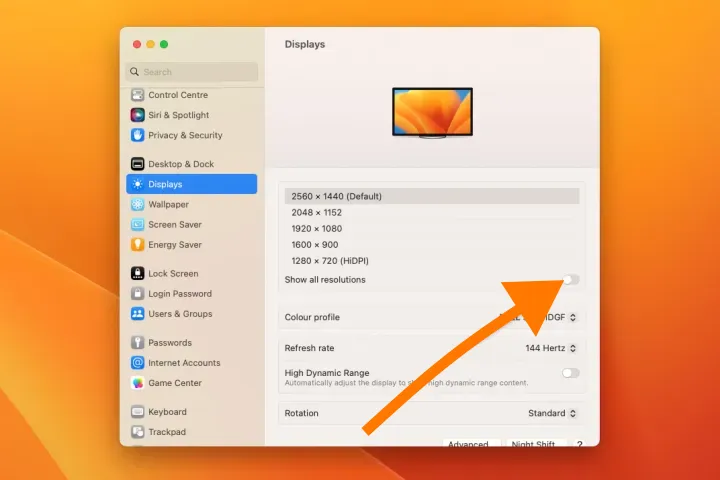Viewport: 720px width, 480px height.
Task: Click the Login Password icon
Action: 137,294
